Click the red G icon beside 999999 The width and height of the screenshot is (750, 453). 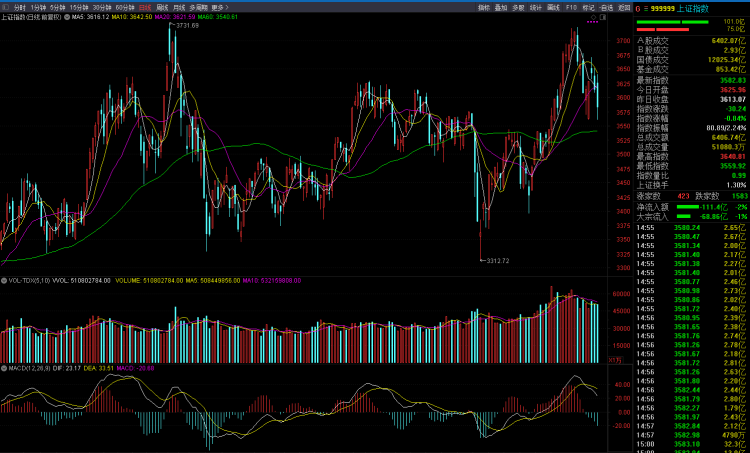coord(638,7)
